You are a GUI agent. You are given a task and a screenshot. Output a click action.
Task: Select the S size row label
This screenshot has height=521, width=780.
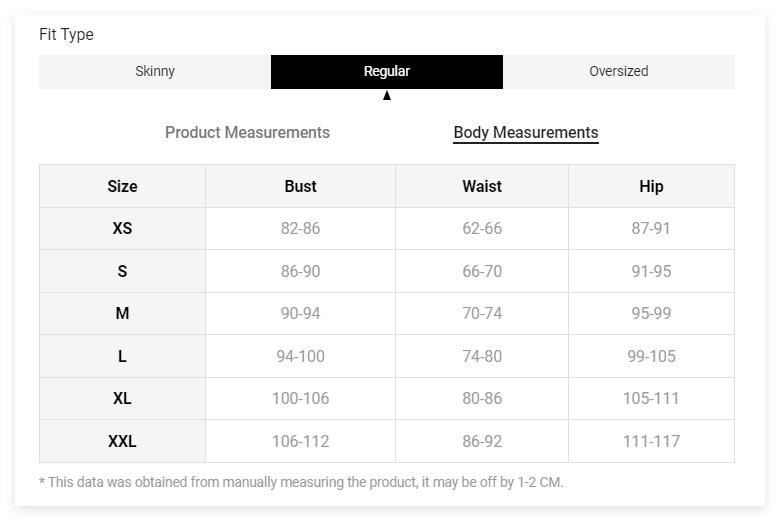tap(122, 271)
